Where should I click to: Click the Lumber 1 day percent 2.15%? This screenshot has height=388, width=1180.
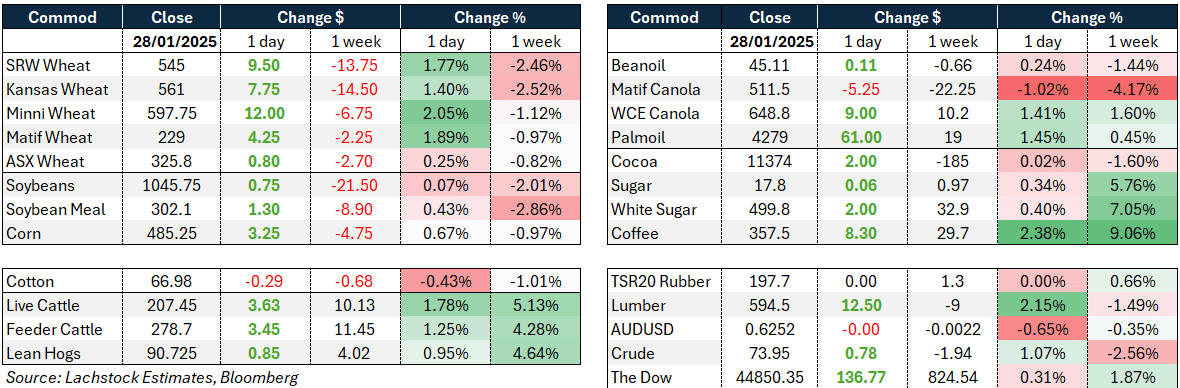point(1042,306)
